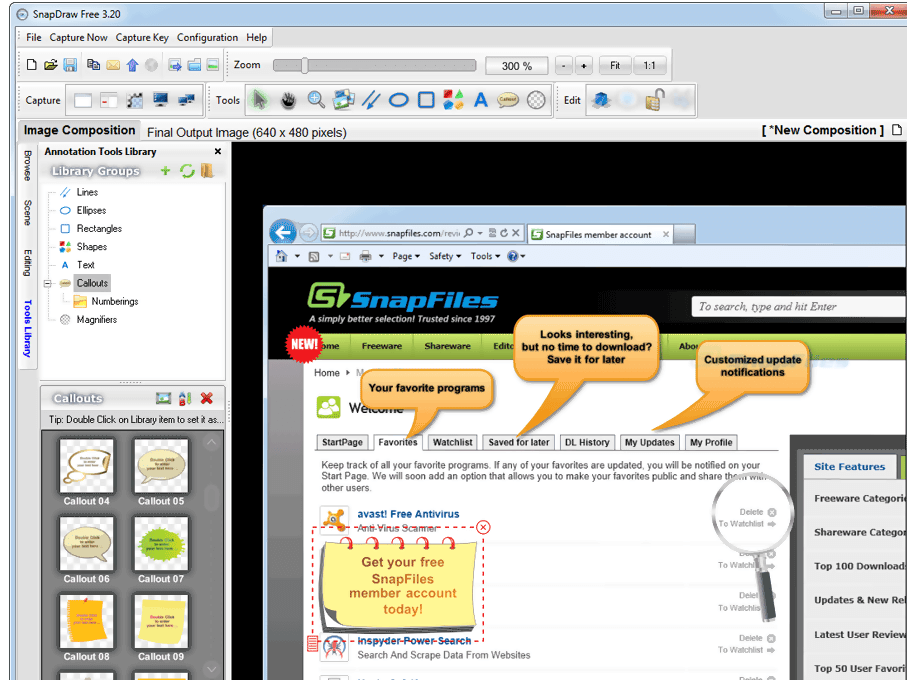Viewport: 907px width, 680px height.
Task: Click the Fit zoom button
Action: 615,66
